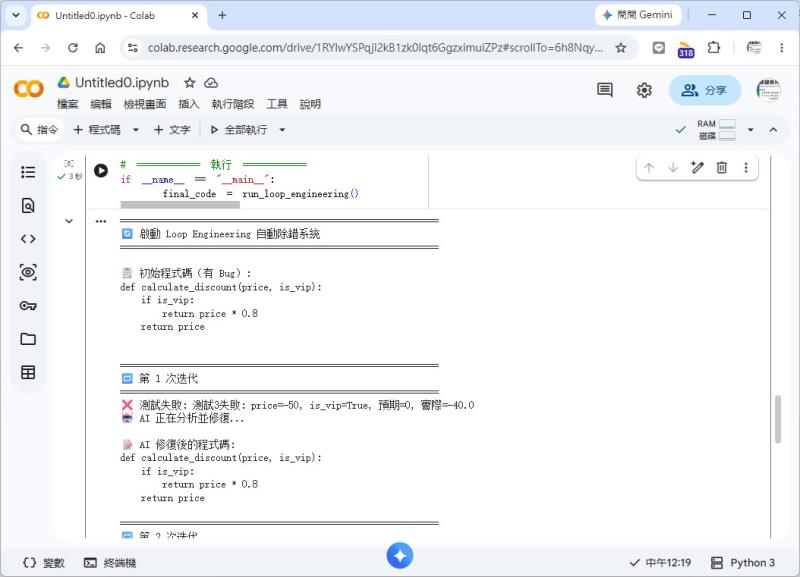Viewport: 800px width, 577px height.
Task: Move cell up with the arrow icon
Action: click(648, 168)
